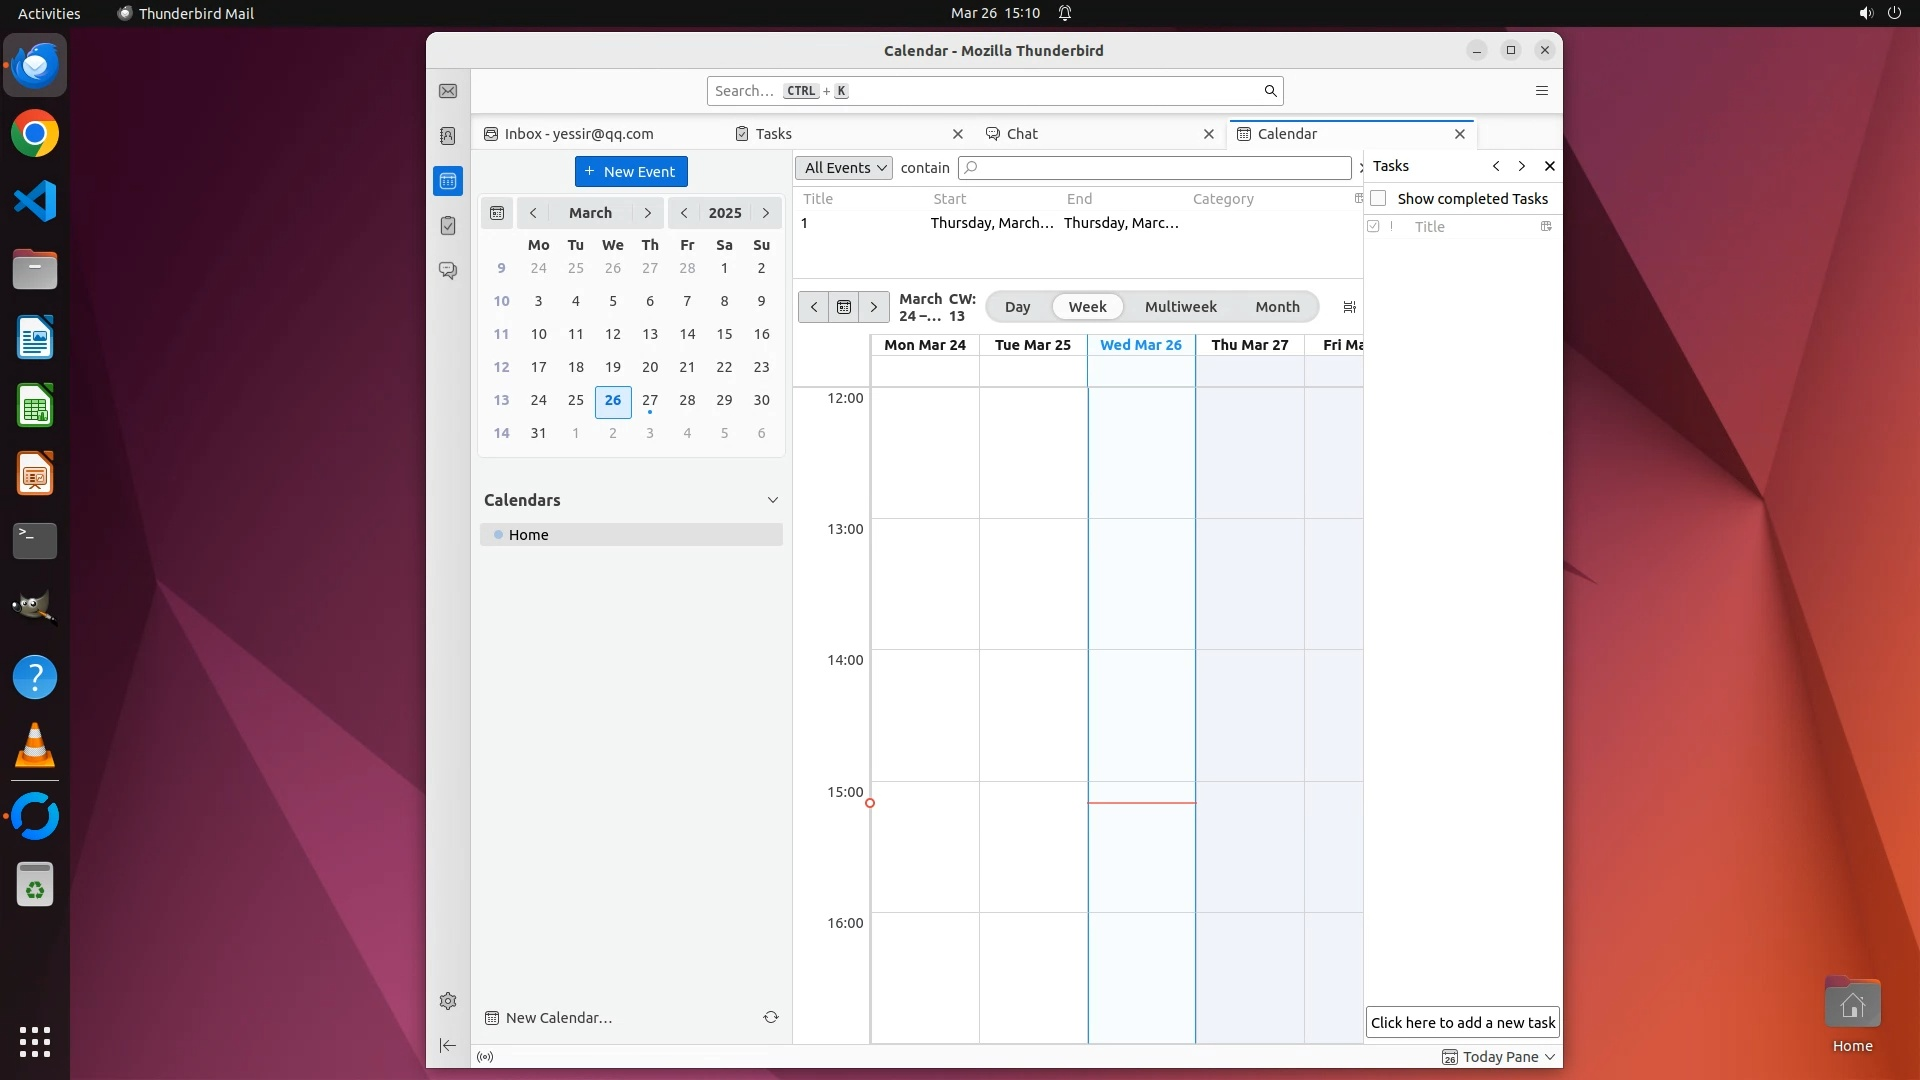Switch to the Chat tab
The width and height of the screenshot is (1920, 1080).
pos(1022,134)
